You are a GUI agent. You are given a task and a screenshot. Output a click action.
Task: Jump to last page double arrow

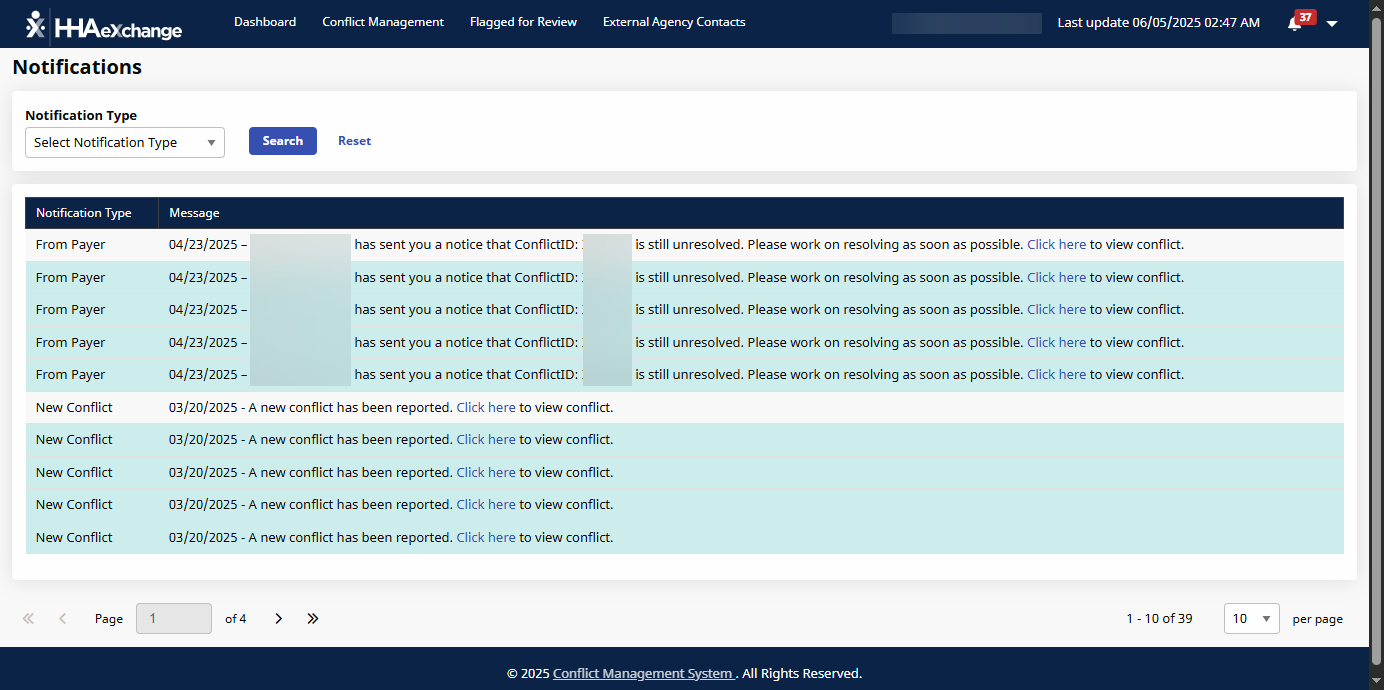(x=313, y=619)
